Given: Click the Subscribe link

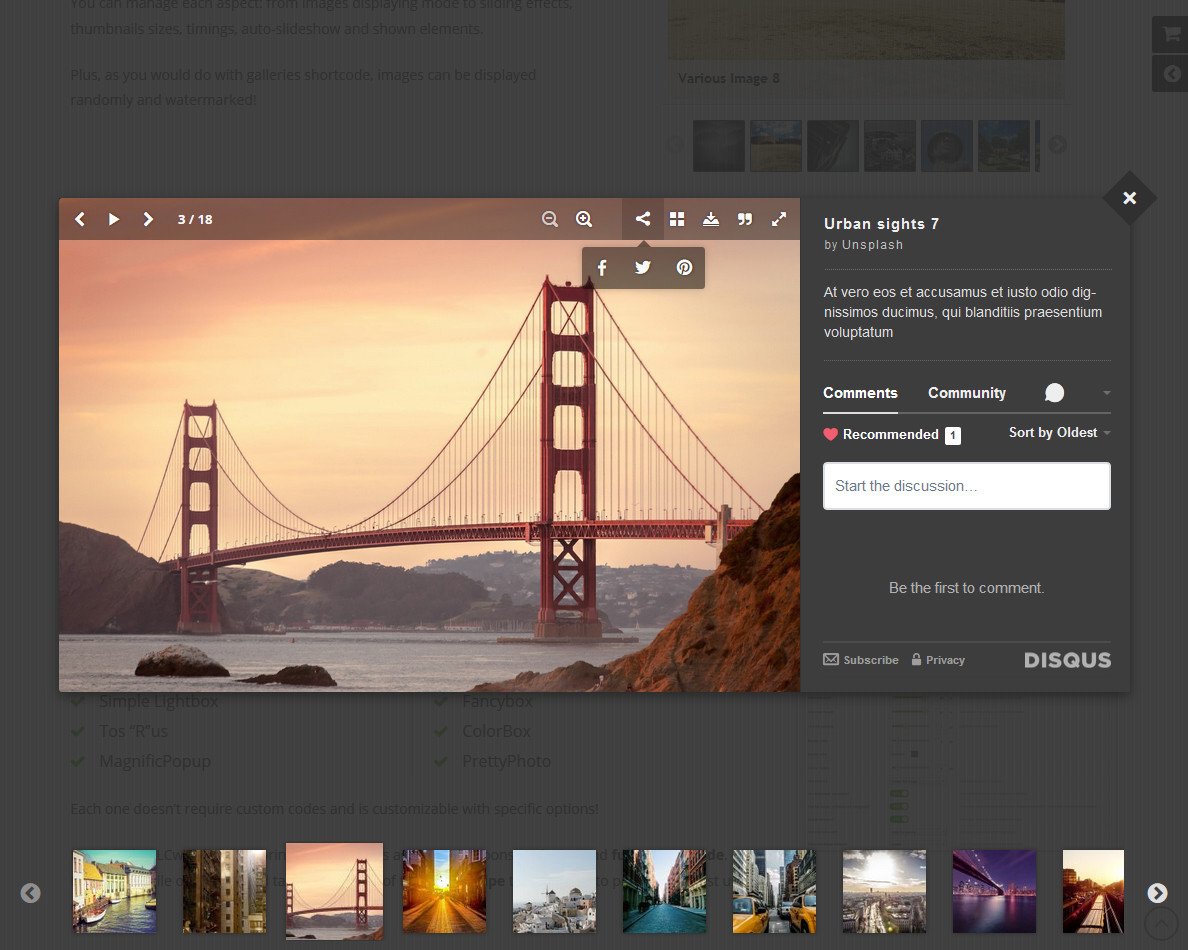Looking at the screenshot, I should pos(861,660).
